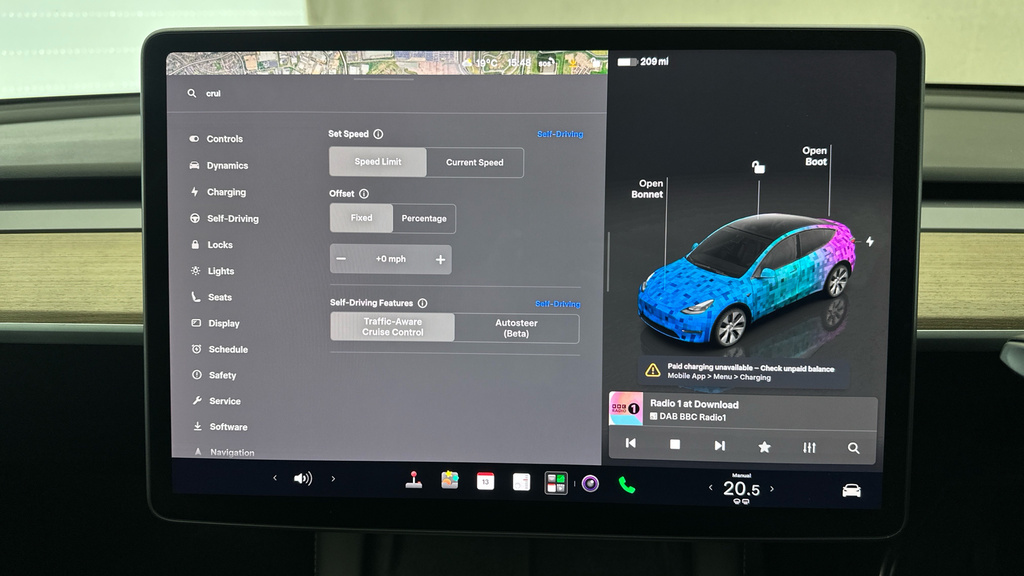Open the green Phone app

[x=626, y=485]
